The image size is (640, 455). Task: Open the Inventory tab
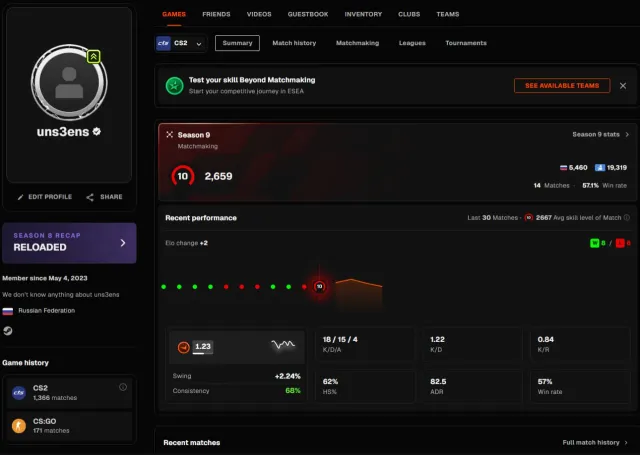point(363,14)
